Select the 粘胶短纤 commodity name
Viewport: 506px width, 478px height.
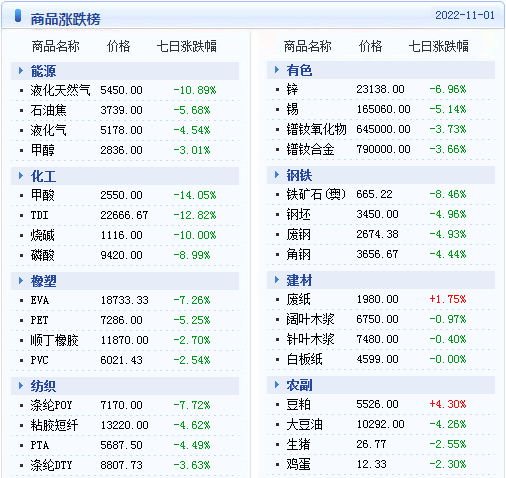click(x=54, y=425)
